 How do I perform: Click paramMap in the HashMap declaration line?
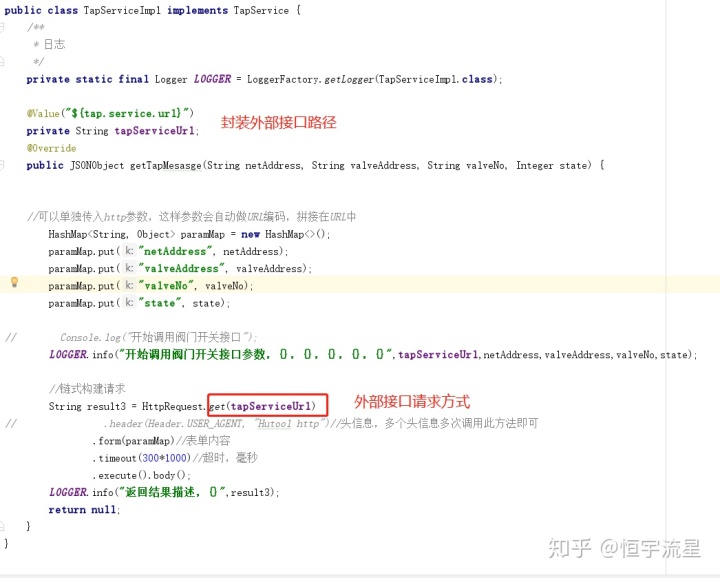click(x=202, y=234)
